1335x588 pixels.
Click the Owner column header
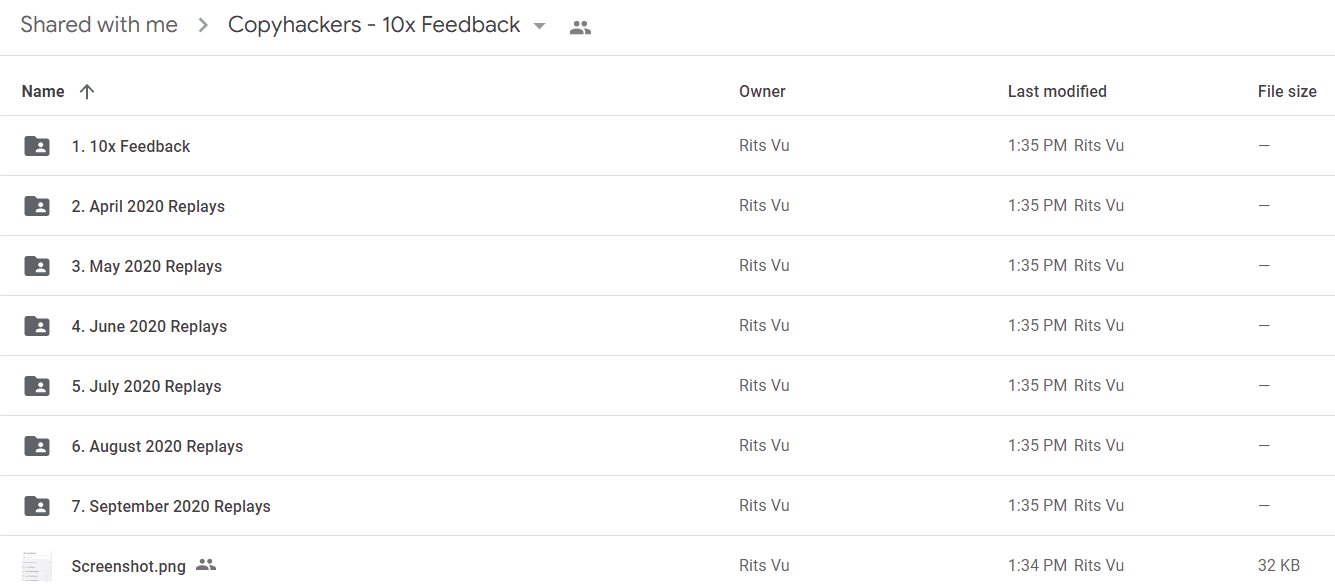pyautogui.click(x=762, y=91)
